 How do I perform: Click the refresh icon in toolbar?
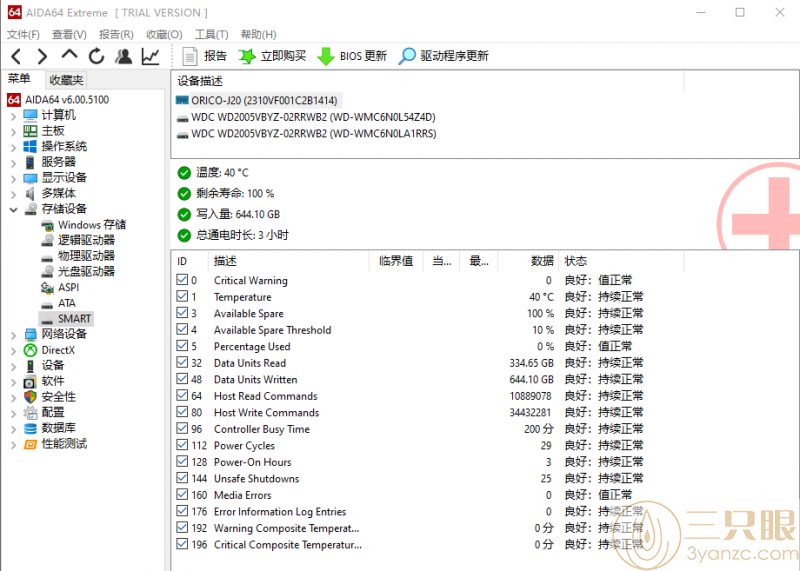[x=96, y=56]
